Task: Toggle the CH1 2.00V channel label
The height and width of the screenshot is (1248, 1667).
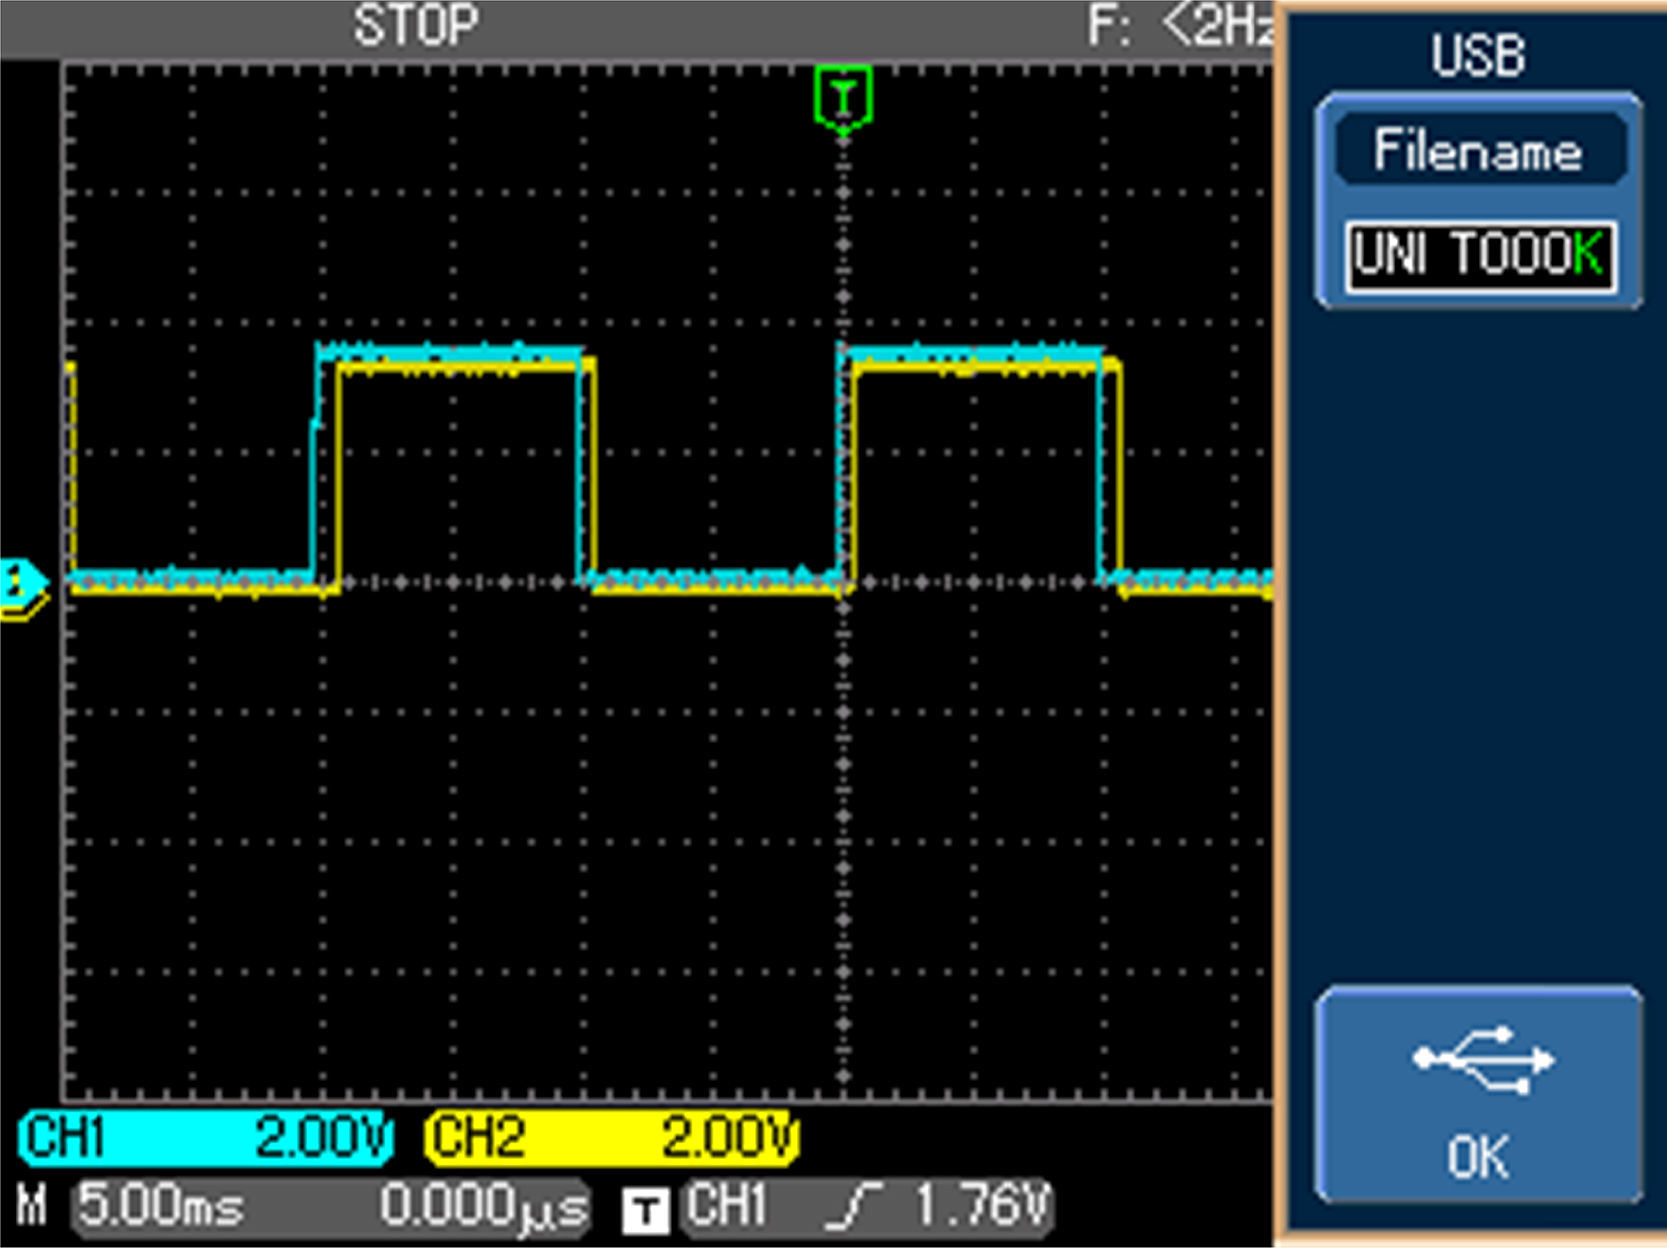Action: pyautogui.click(x=205, y=1138)
